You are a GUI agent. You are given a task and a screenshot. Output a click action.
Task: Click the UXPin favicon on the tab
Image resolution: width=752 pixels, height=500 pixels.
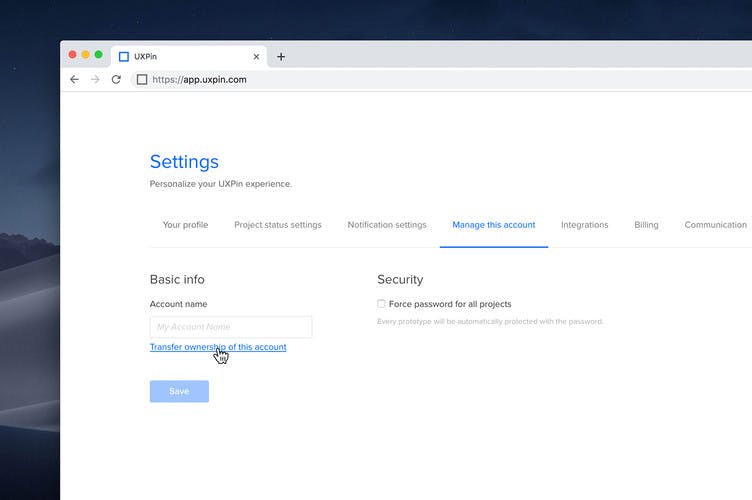(124, 57)
